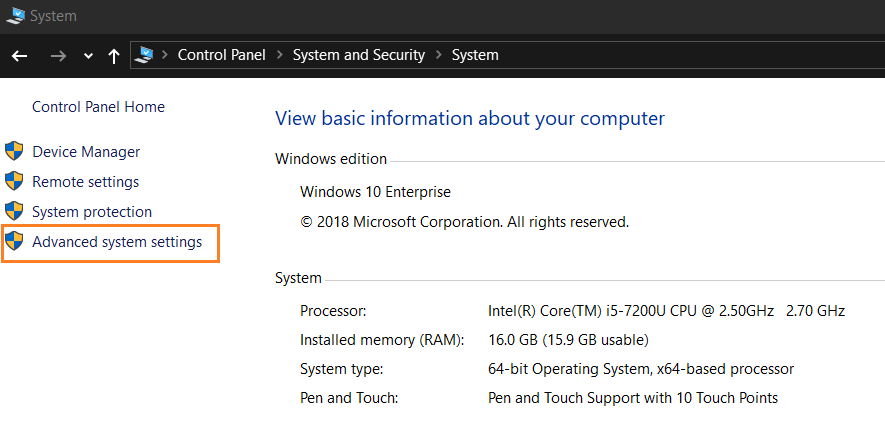
Task: Click the shield icon beside Remote settings
Action: pos(14,181)
